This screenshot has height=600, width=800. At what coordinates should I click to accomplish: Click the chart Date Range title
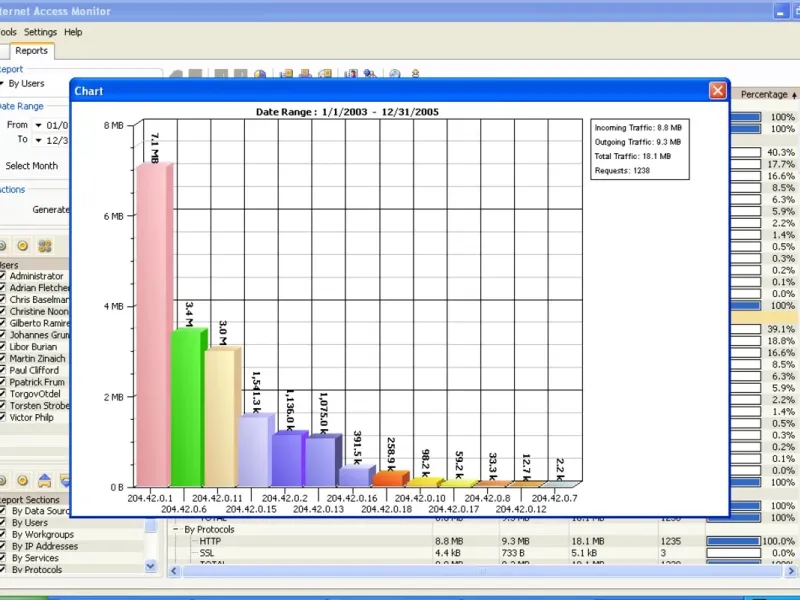[x=347, y=112]
